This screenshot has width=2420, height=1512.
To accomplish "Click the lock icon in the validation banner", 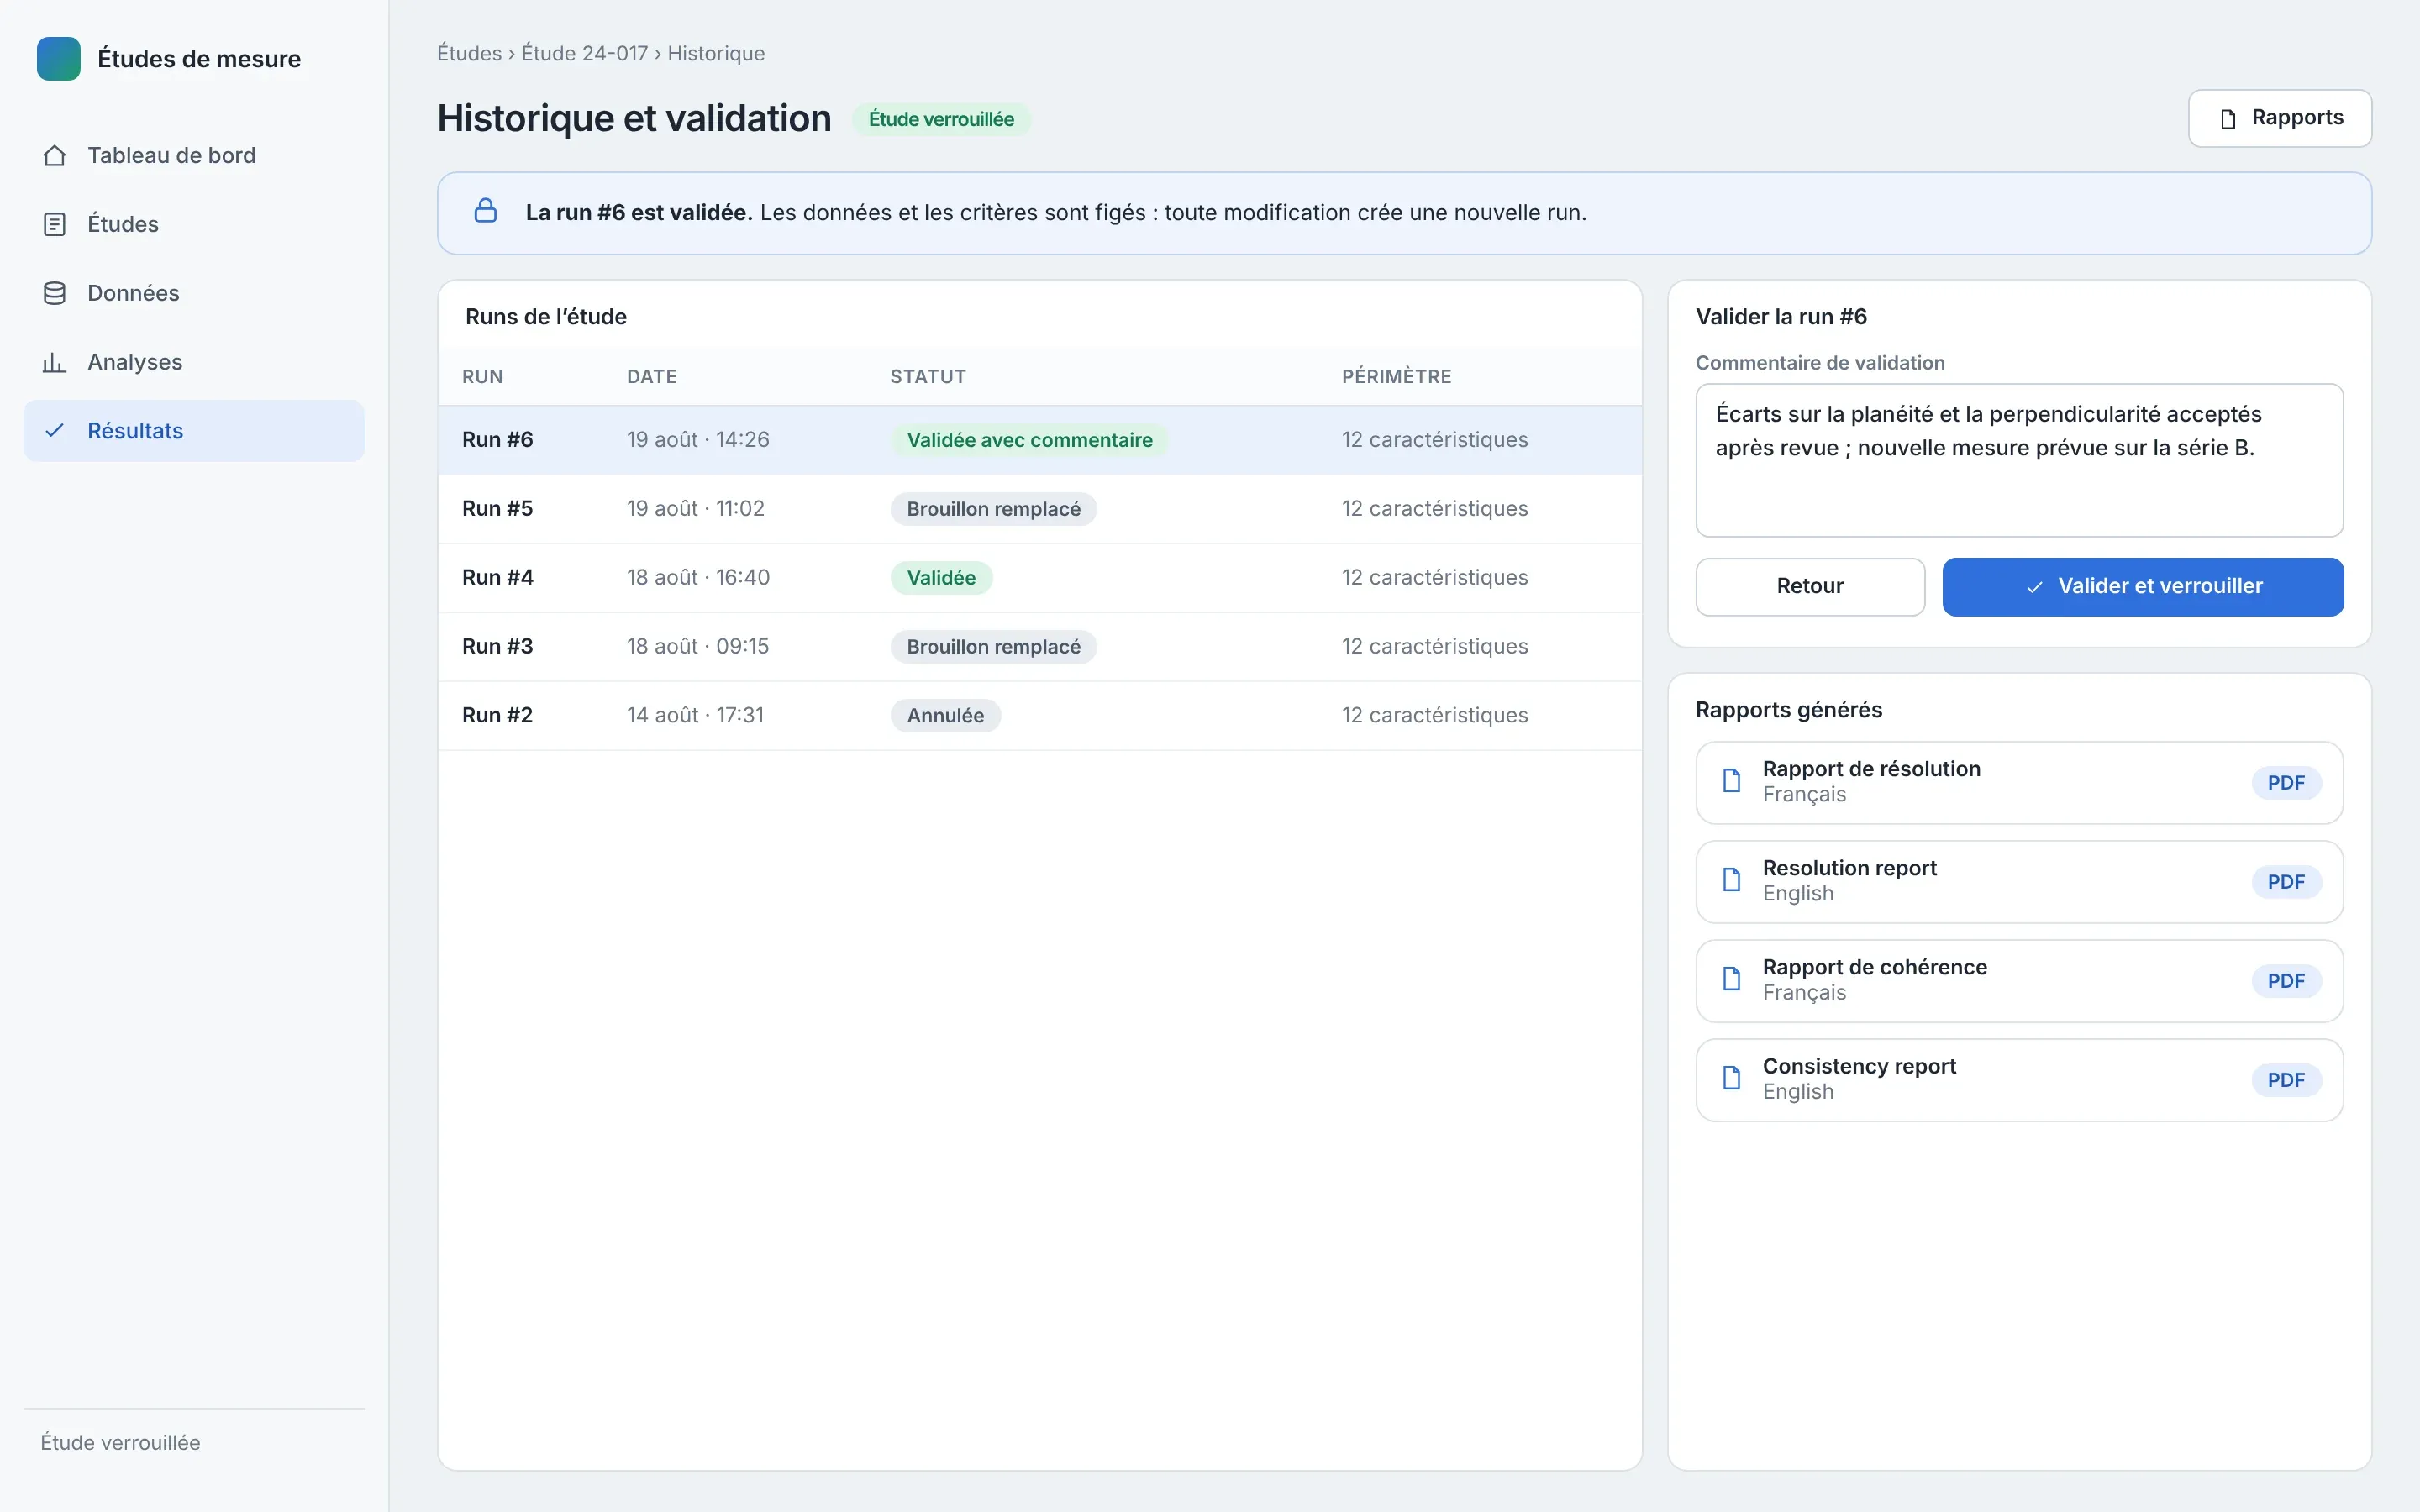I will tap(486, 211).
